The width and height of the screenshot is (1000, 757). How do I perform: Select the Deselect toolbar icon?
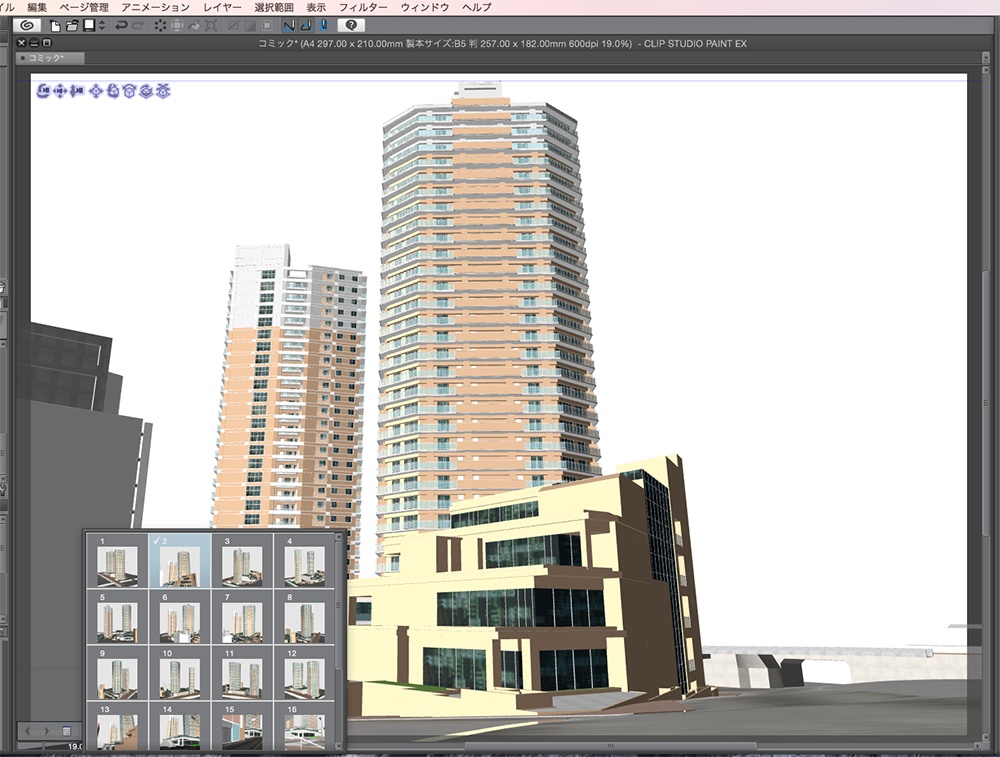coord(234,26)
